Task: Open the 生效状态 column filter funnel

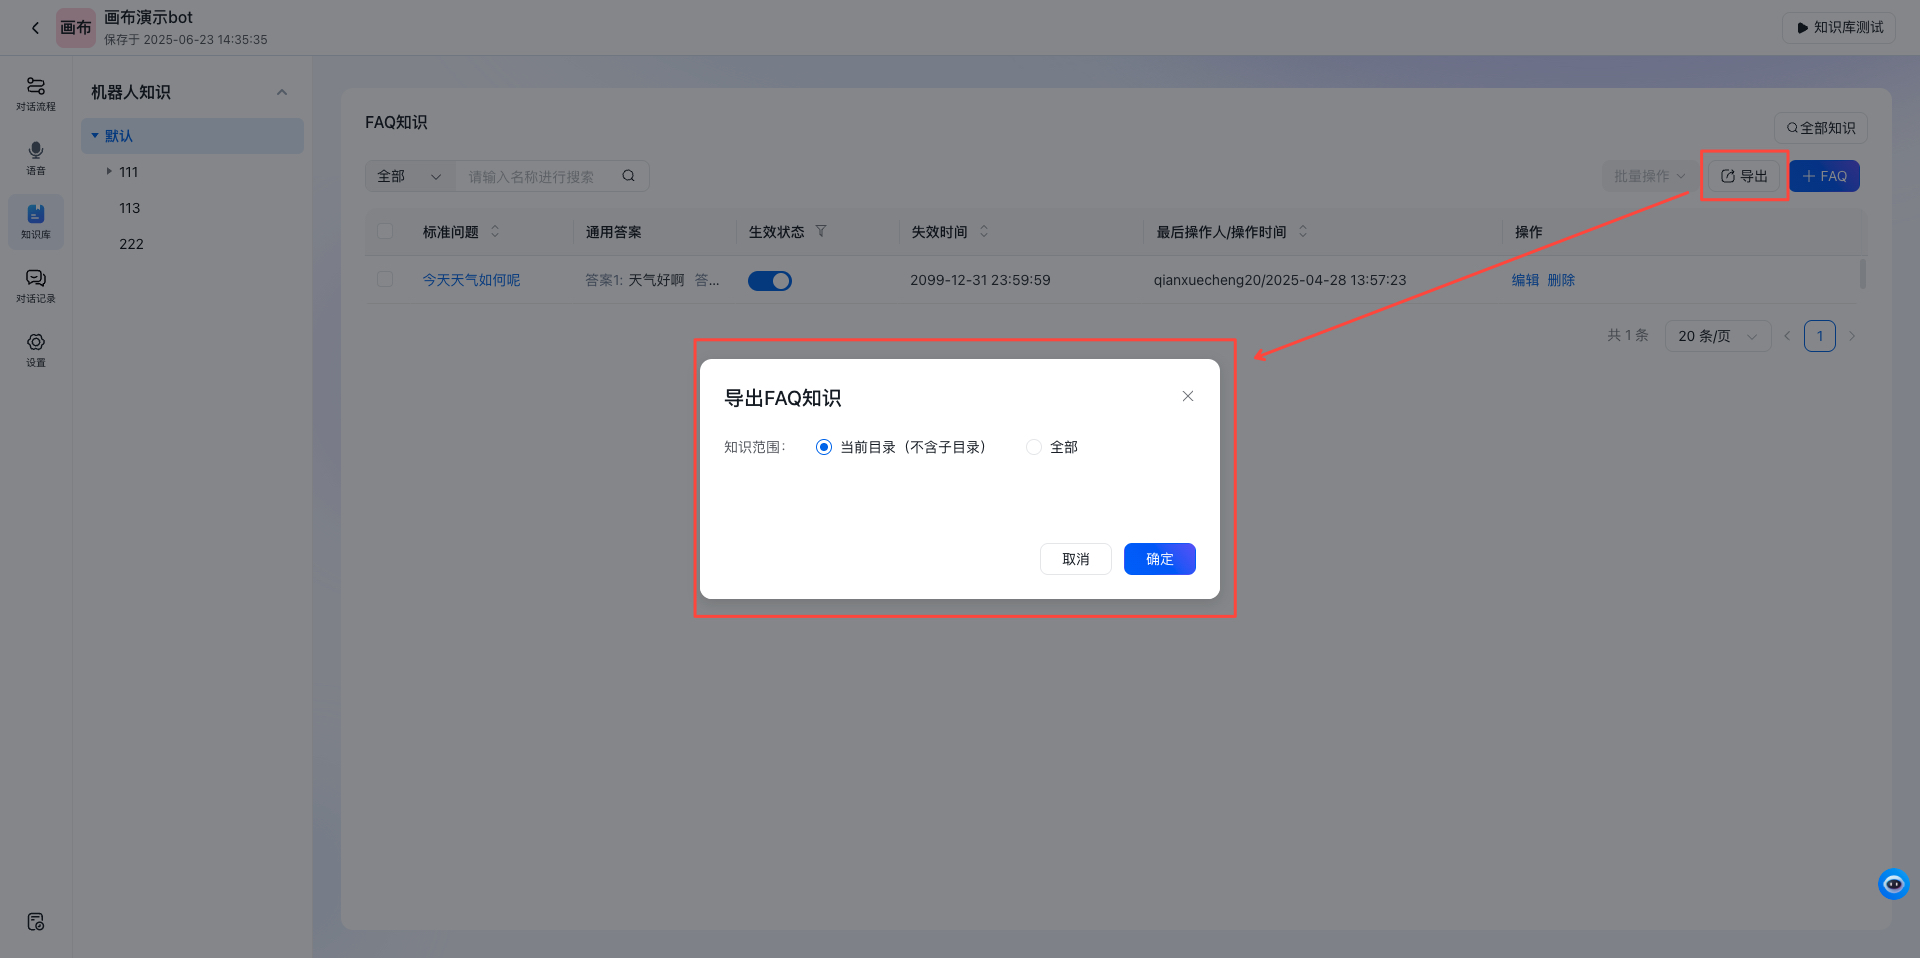Action: click(x=820, y=231)
